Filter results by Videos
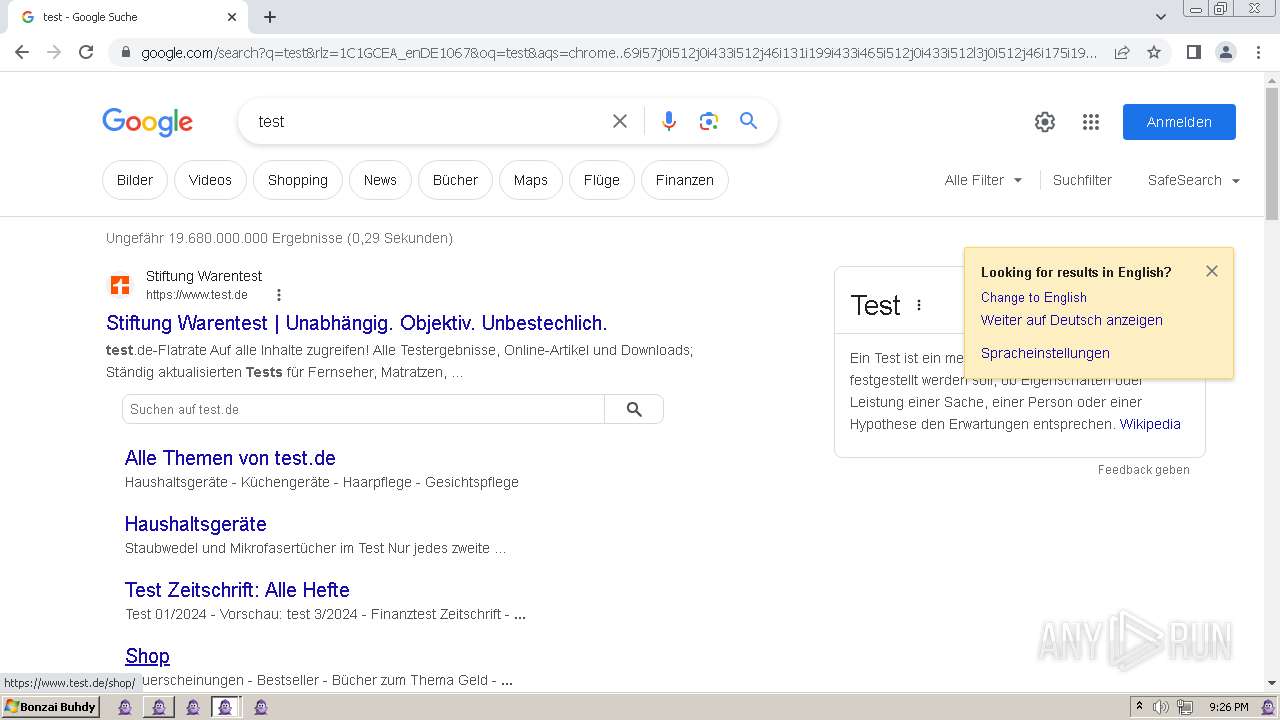Image resolution: width=1280 pixels, height=720 pixels. pos(210,180)
